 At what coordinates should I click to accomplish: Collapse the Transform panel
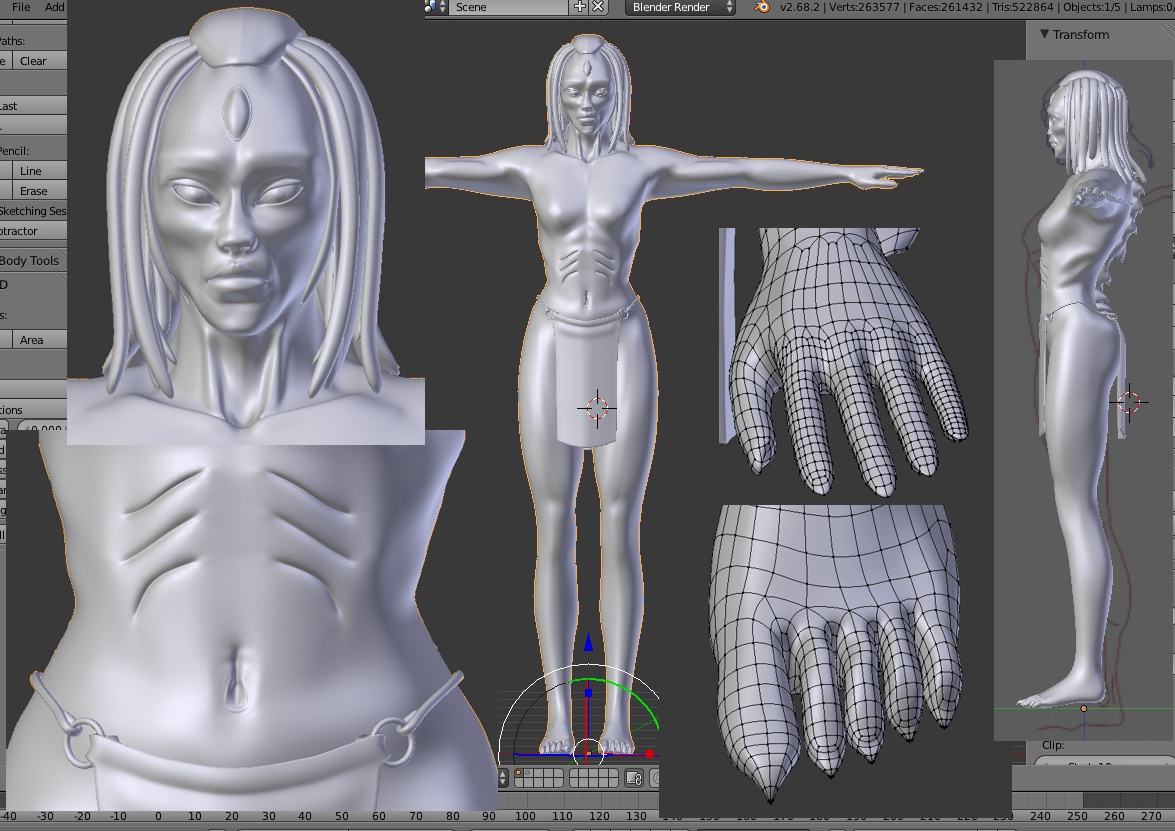(x=1044, y=34)
